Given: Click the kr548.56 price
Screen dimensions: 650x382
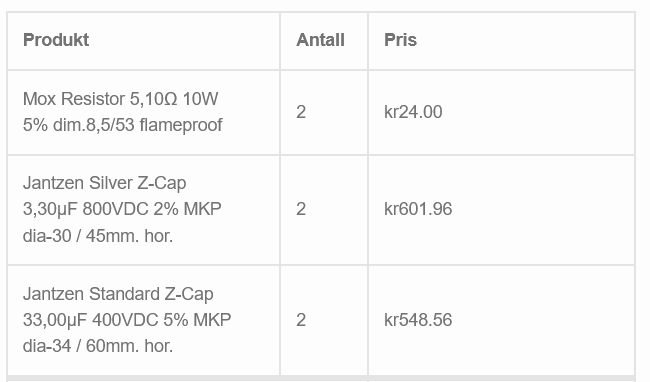Looking at the screenshot, I should [418, 320].
